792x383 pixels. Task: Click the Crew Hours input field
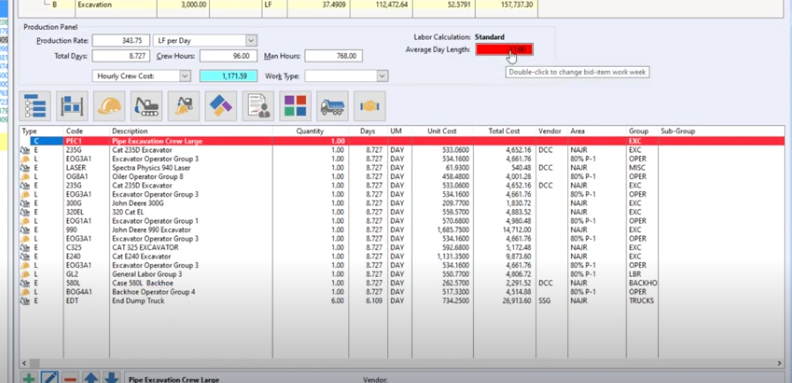click(229, 56)
